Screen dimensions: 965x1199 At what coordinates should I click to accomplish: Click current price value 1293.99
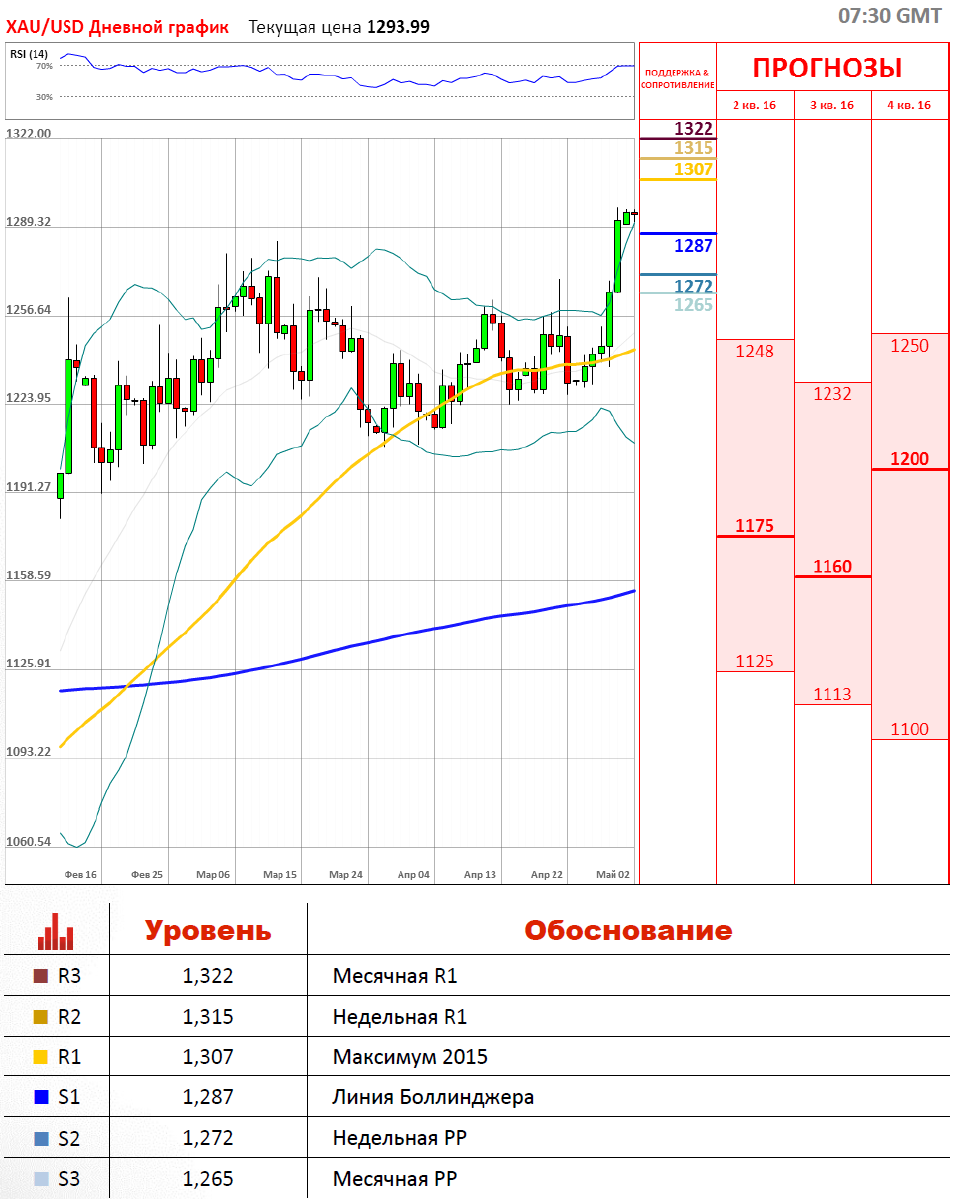pos(398,27)
